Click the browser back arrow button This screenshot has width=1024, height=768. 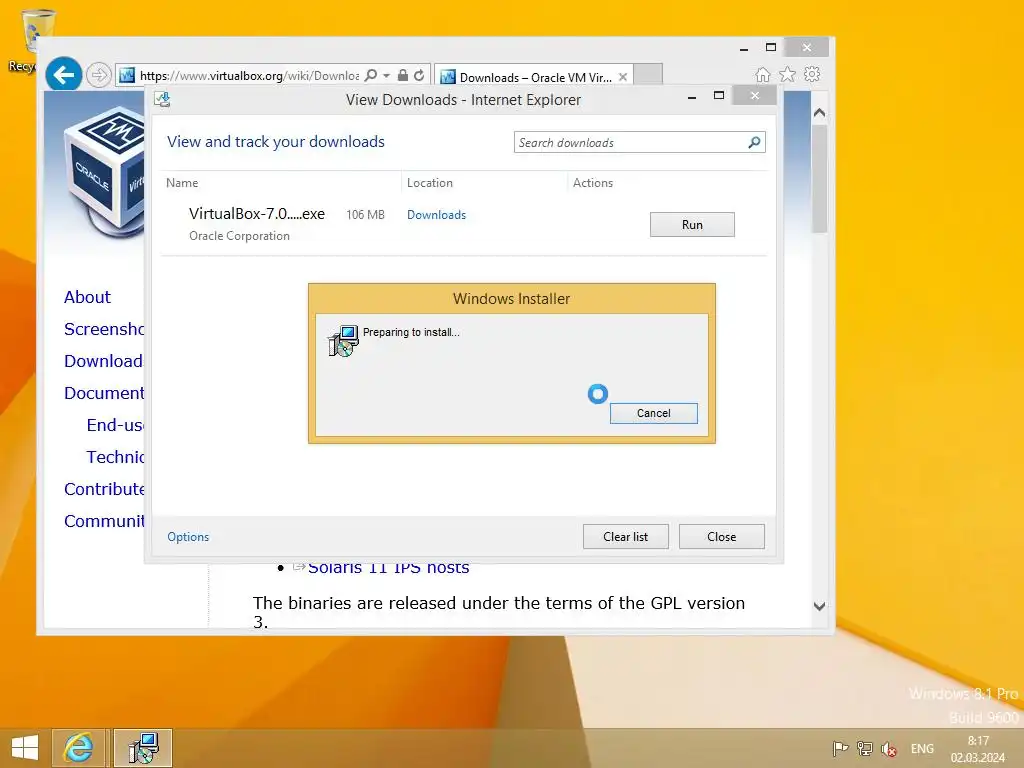click(63, 75)
